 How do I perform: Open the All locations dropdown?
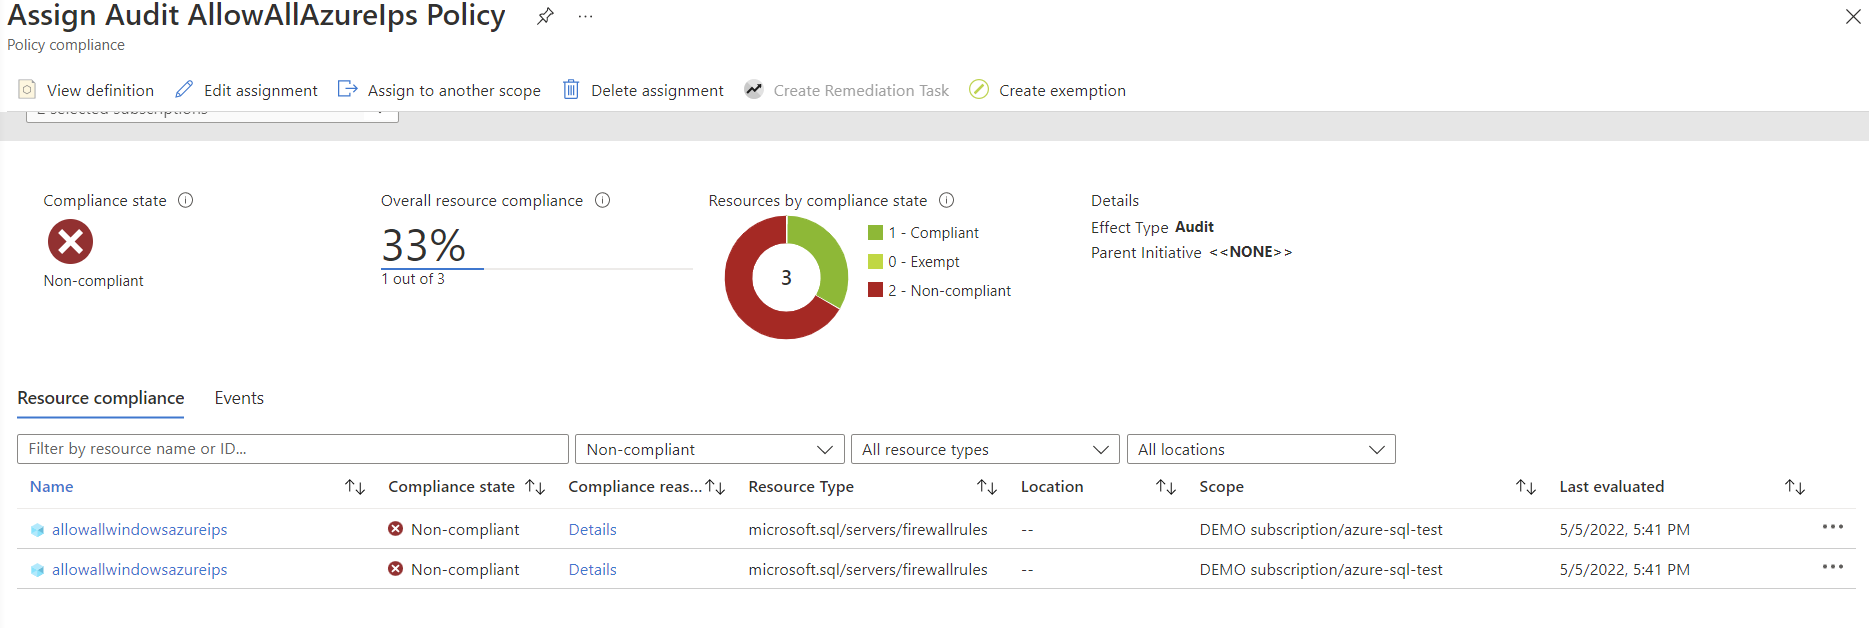(1260, 449)
